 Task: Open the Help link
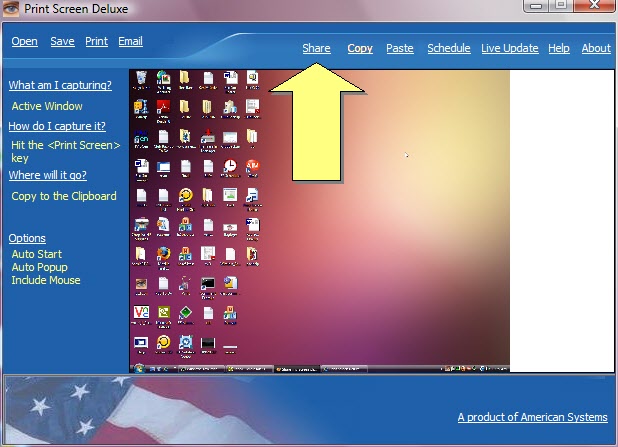(559, 48)
